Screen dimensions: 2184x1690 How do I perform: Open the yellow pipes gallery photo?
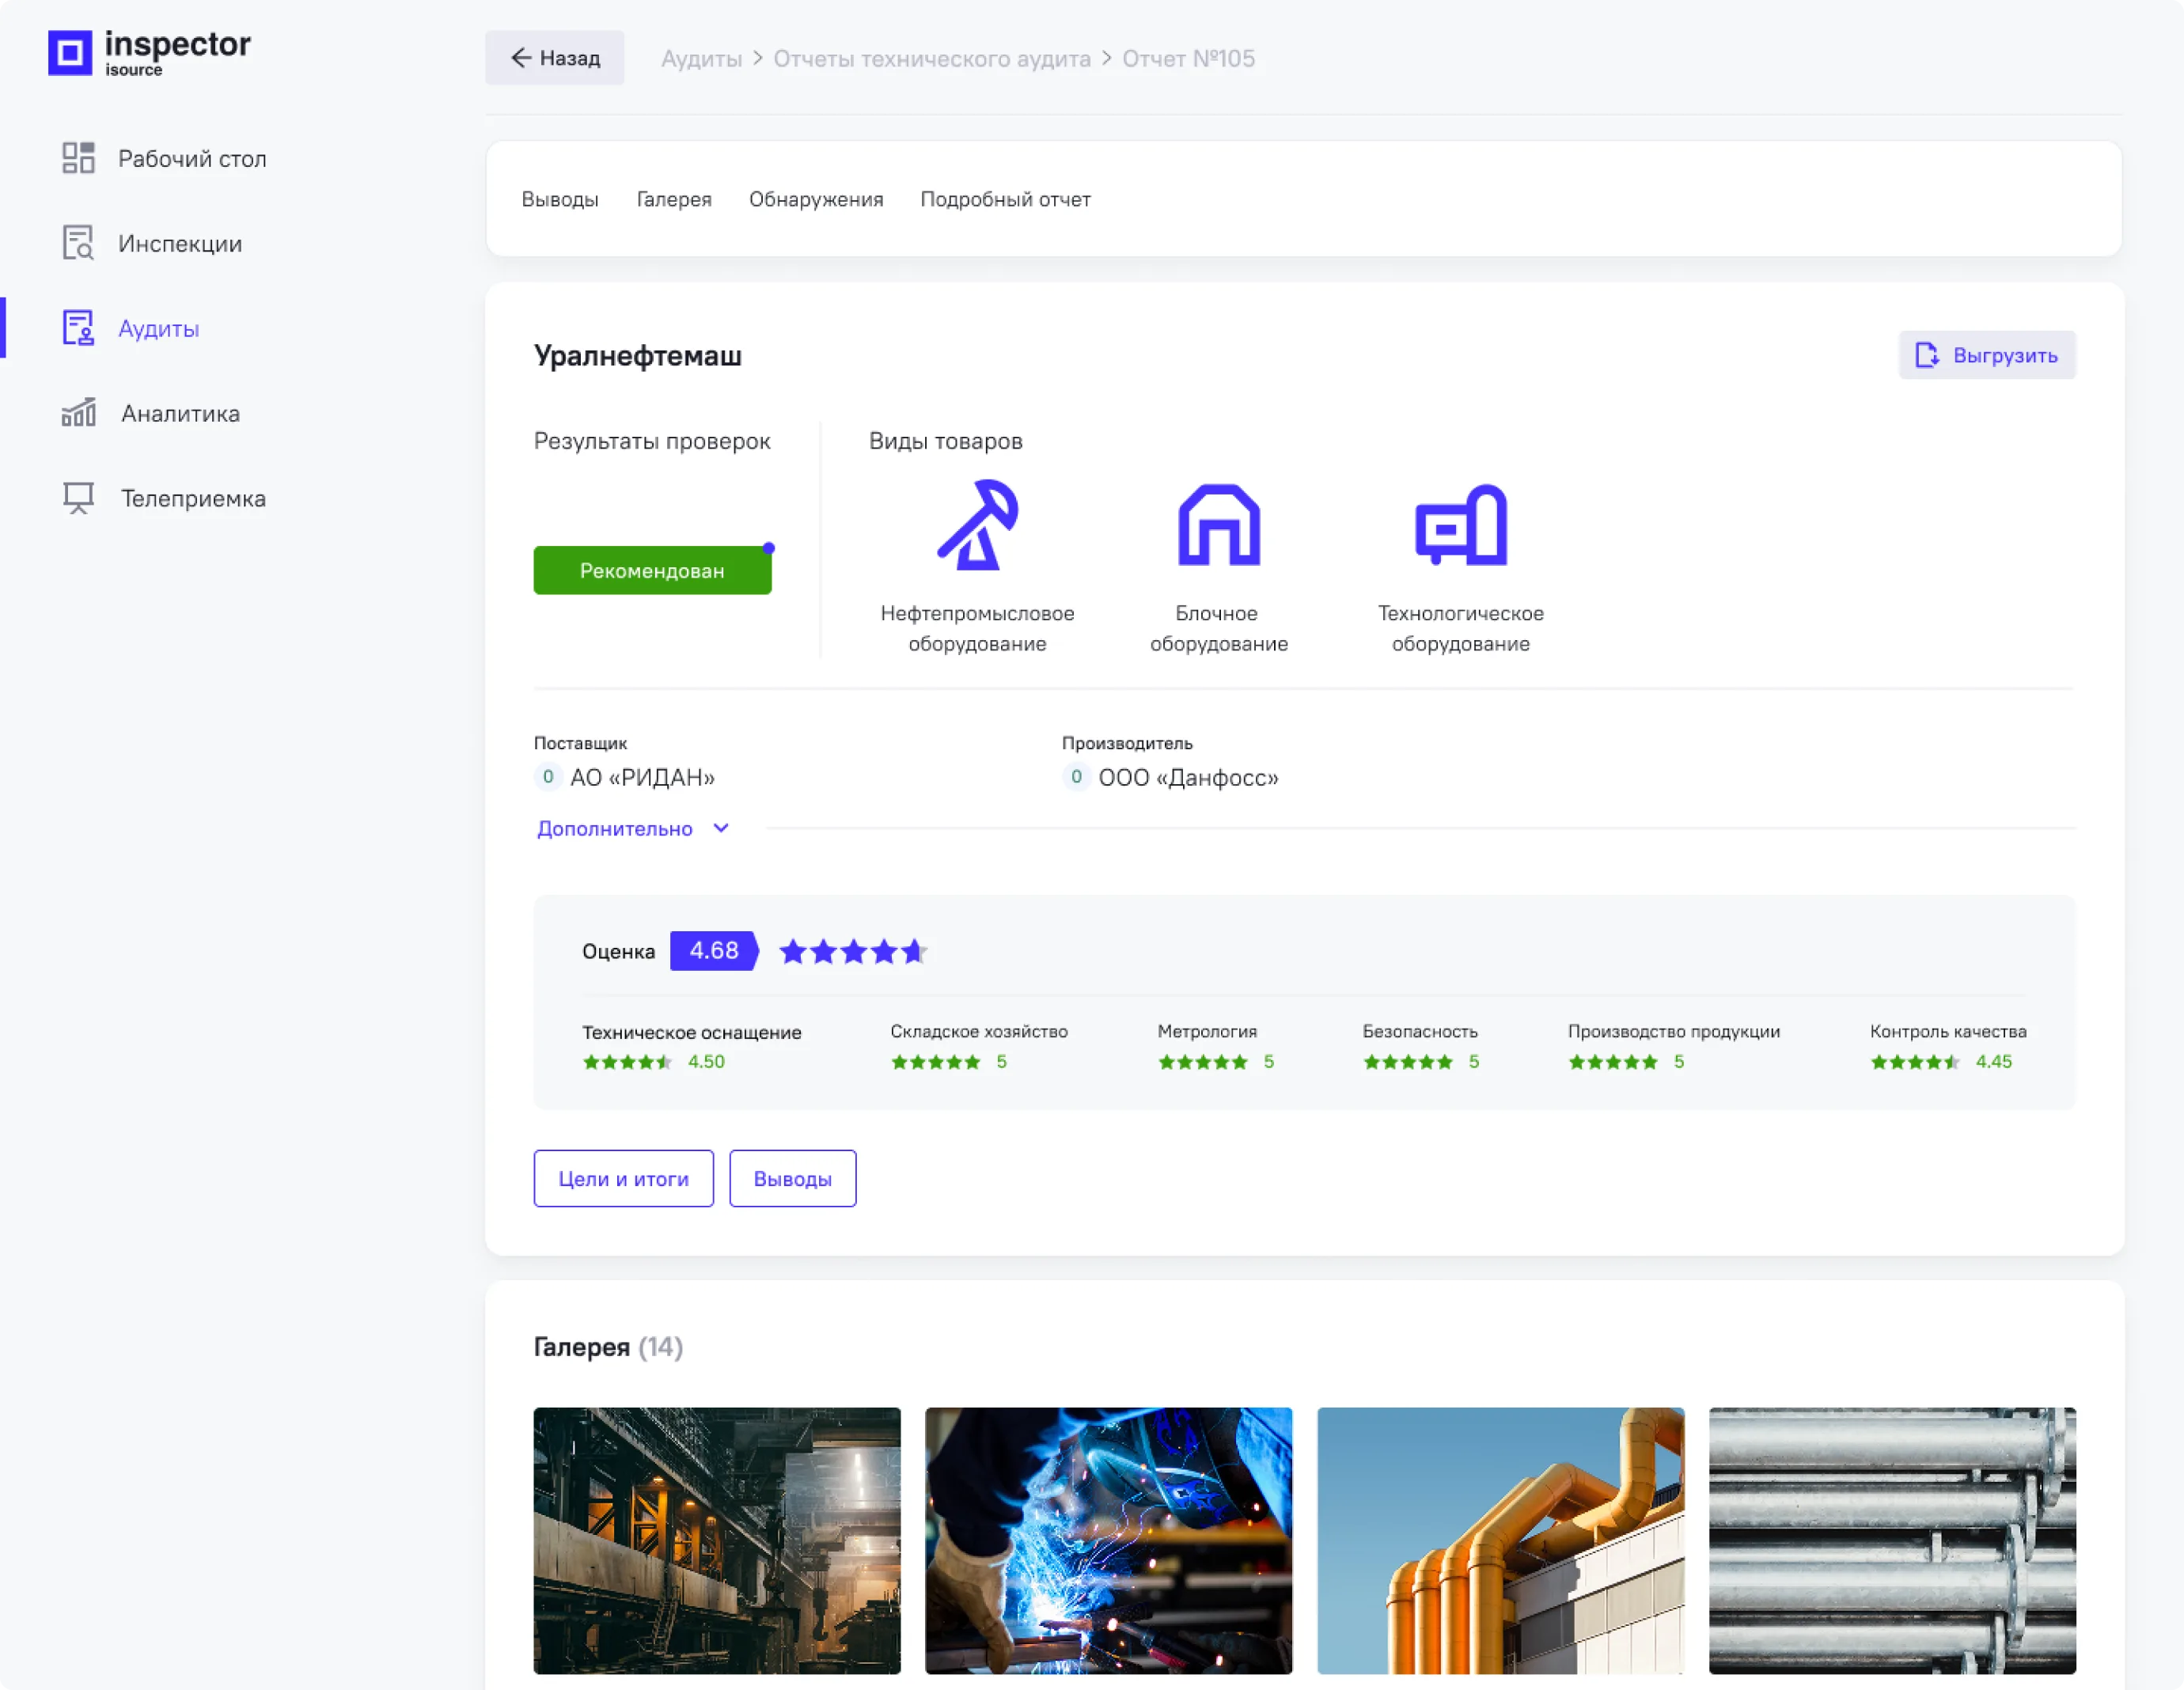tap(1500, 1540)
